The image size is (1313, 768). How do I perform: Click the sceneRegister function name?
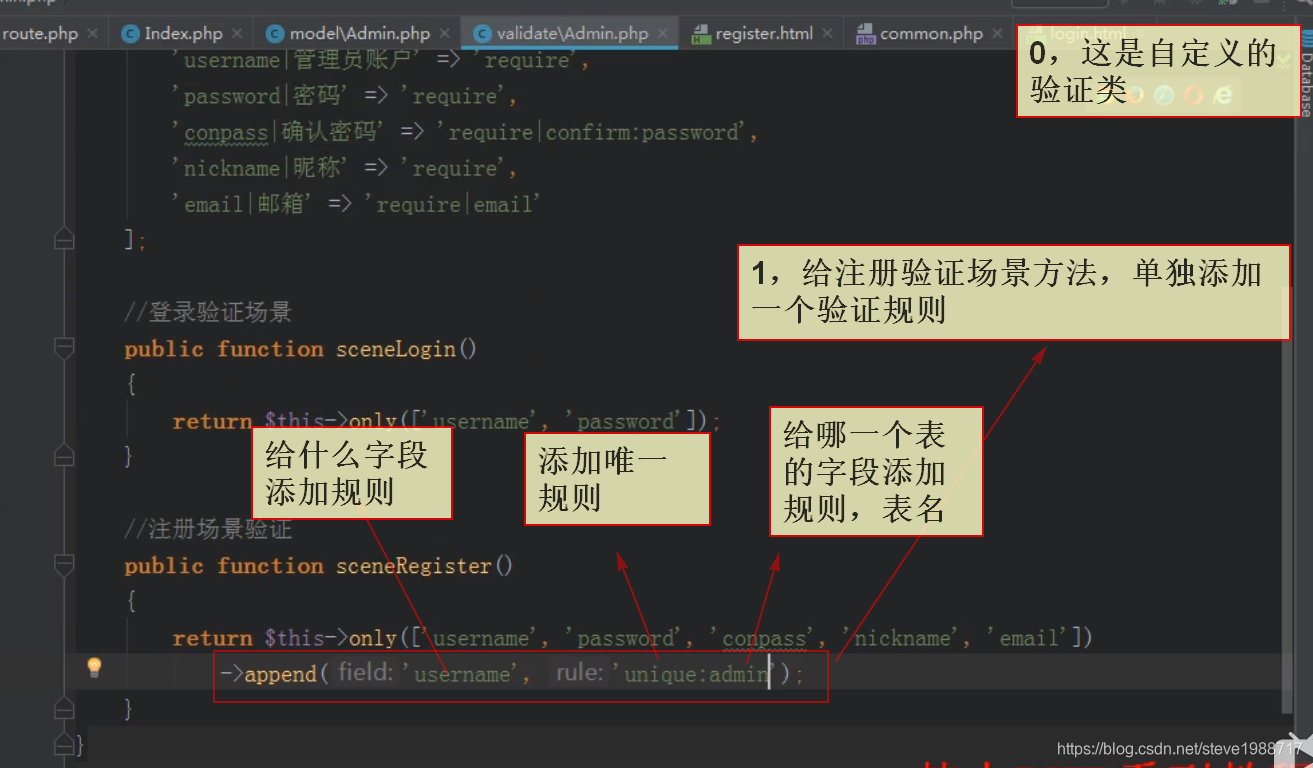tap(414, 566)
